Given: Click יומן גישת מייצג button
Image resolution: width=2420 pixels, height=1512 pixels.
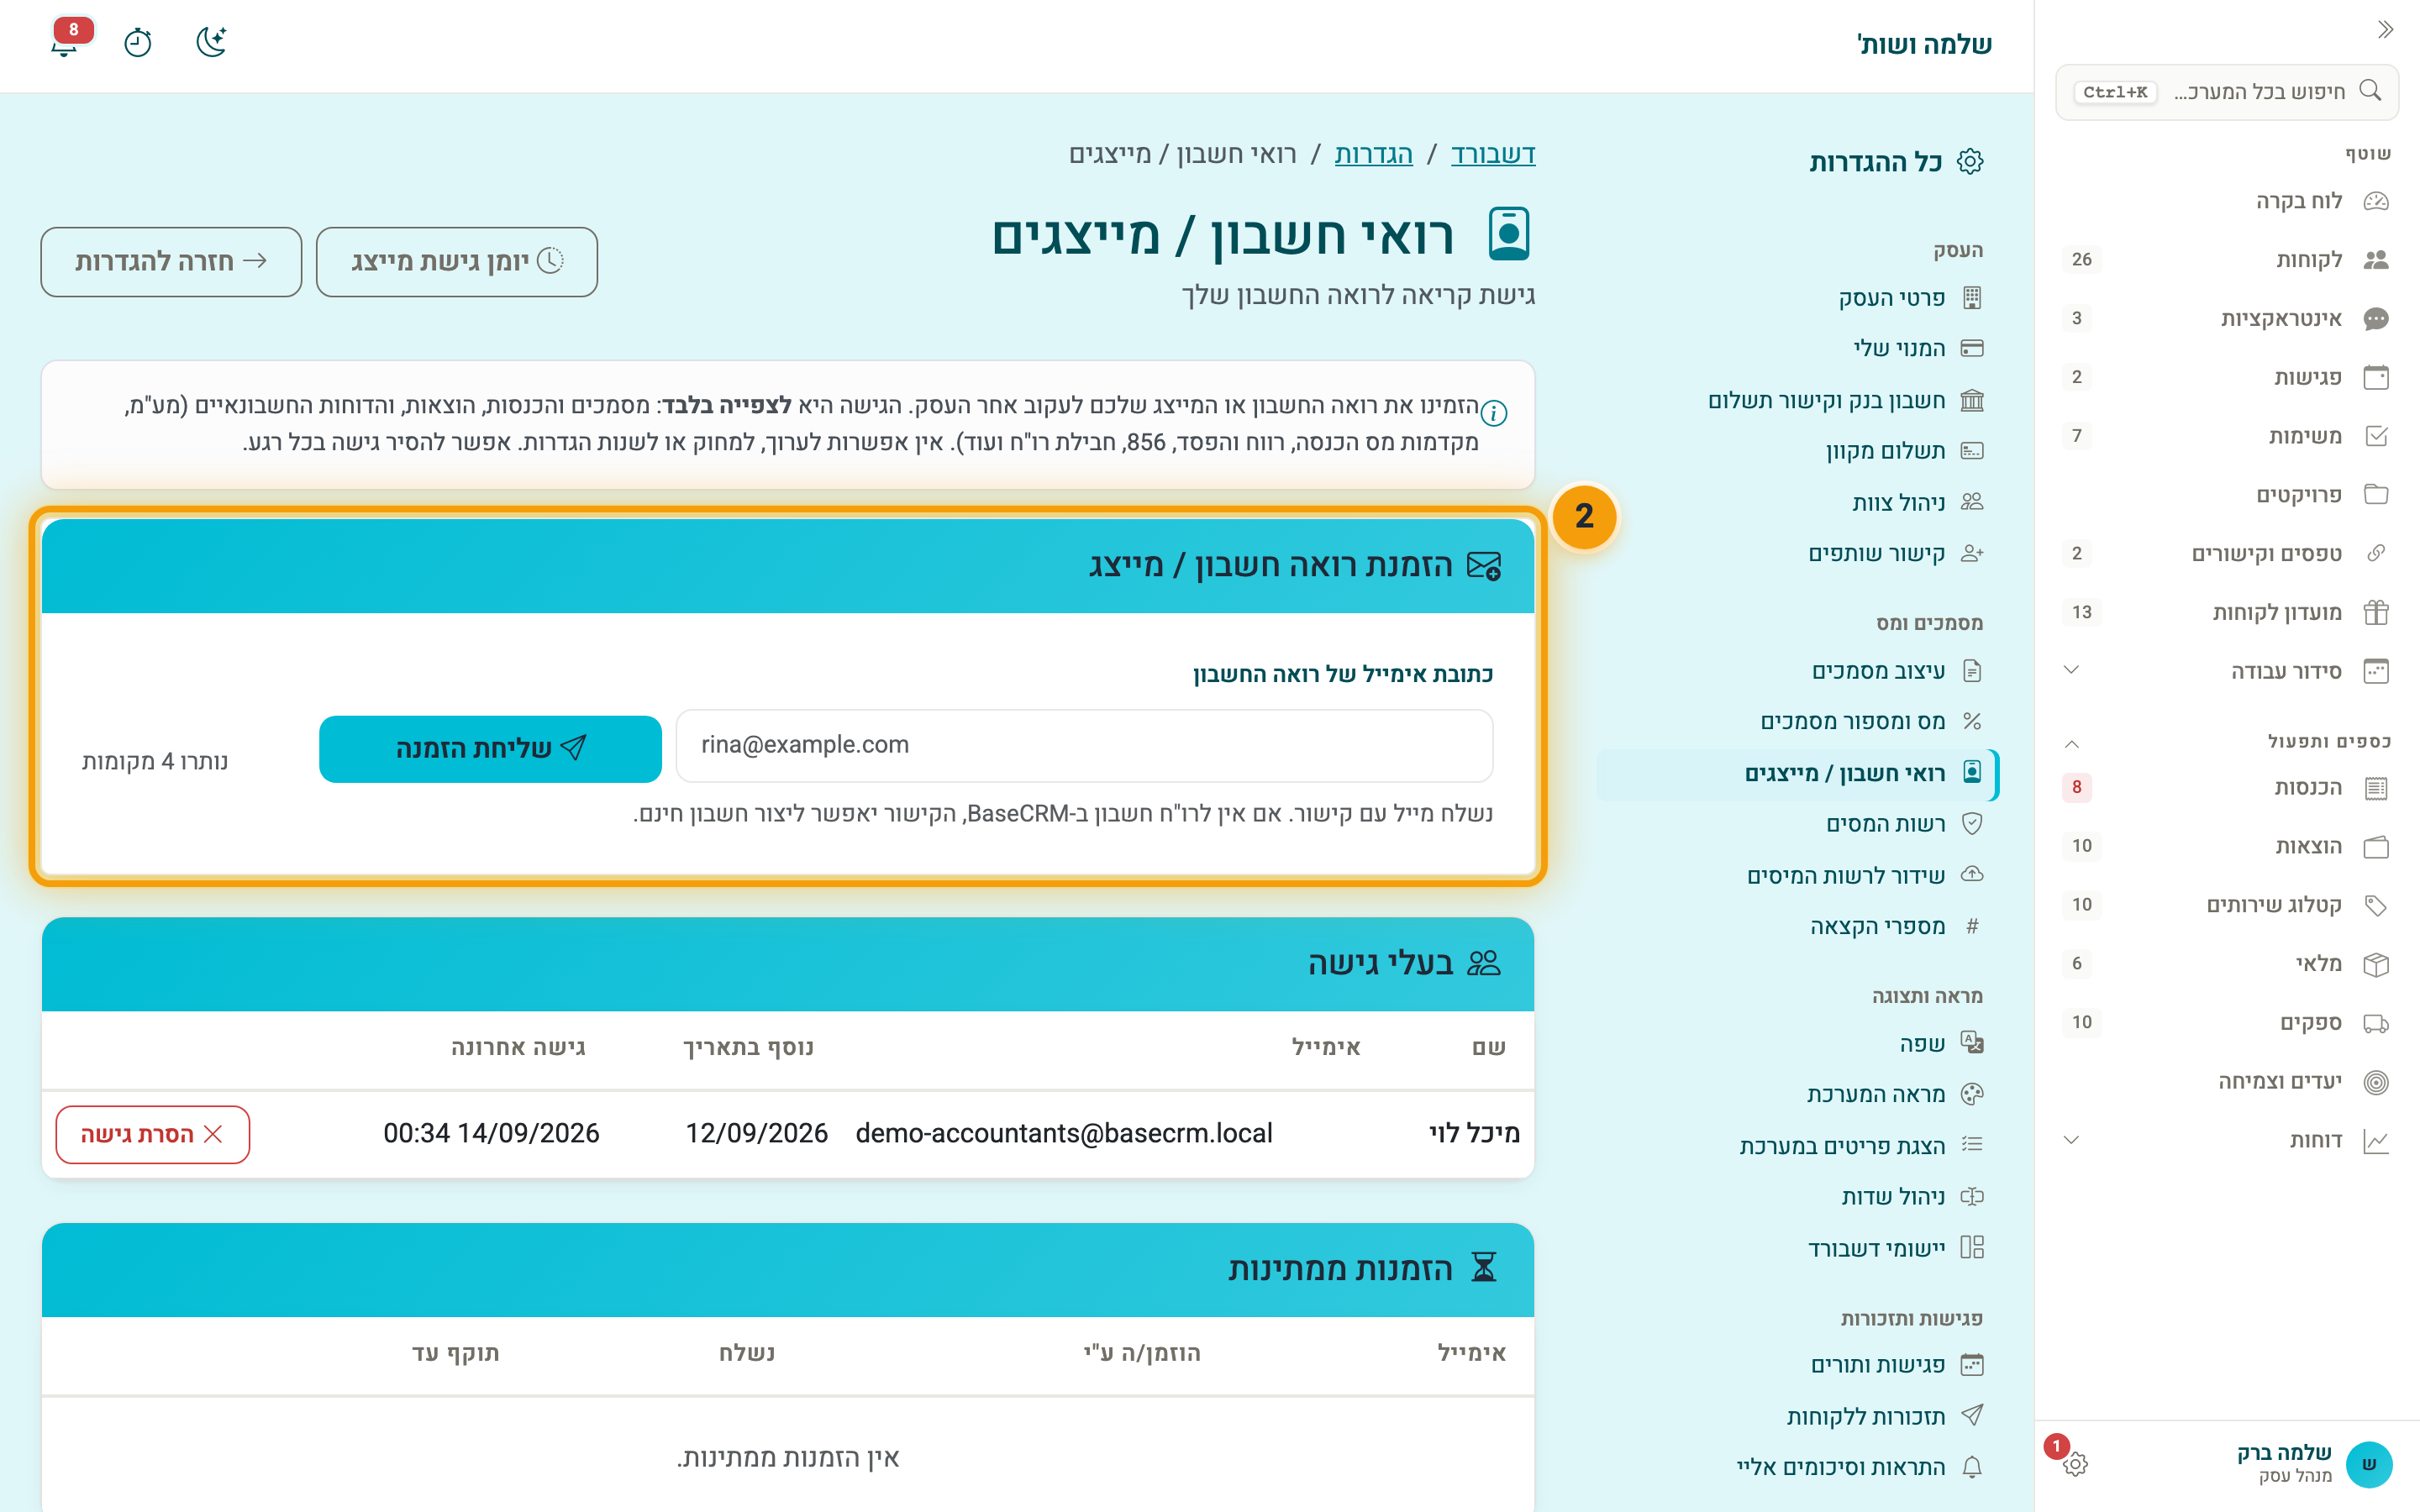Looking at the screenshot, I should [457, 262].
